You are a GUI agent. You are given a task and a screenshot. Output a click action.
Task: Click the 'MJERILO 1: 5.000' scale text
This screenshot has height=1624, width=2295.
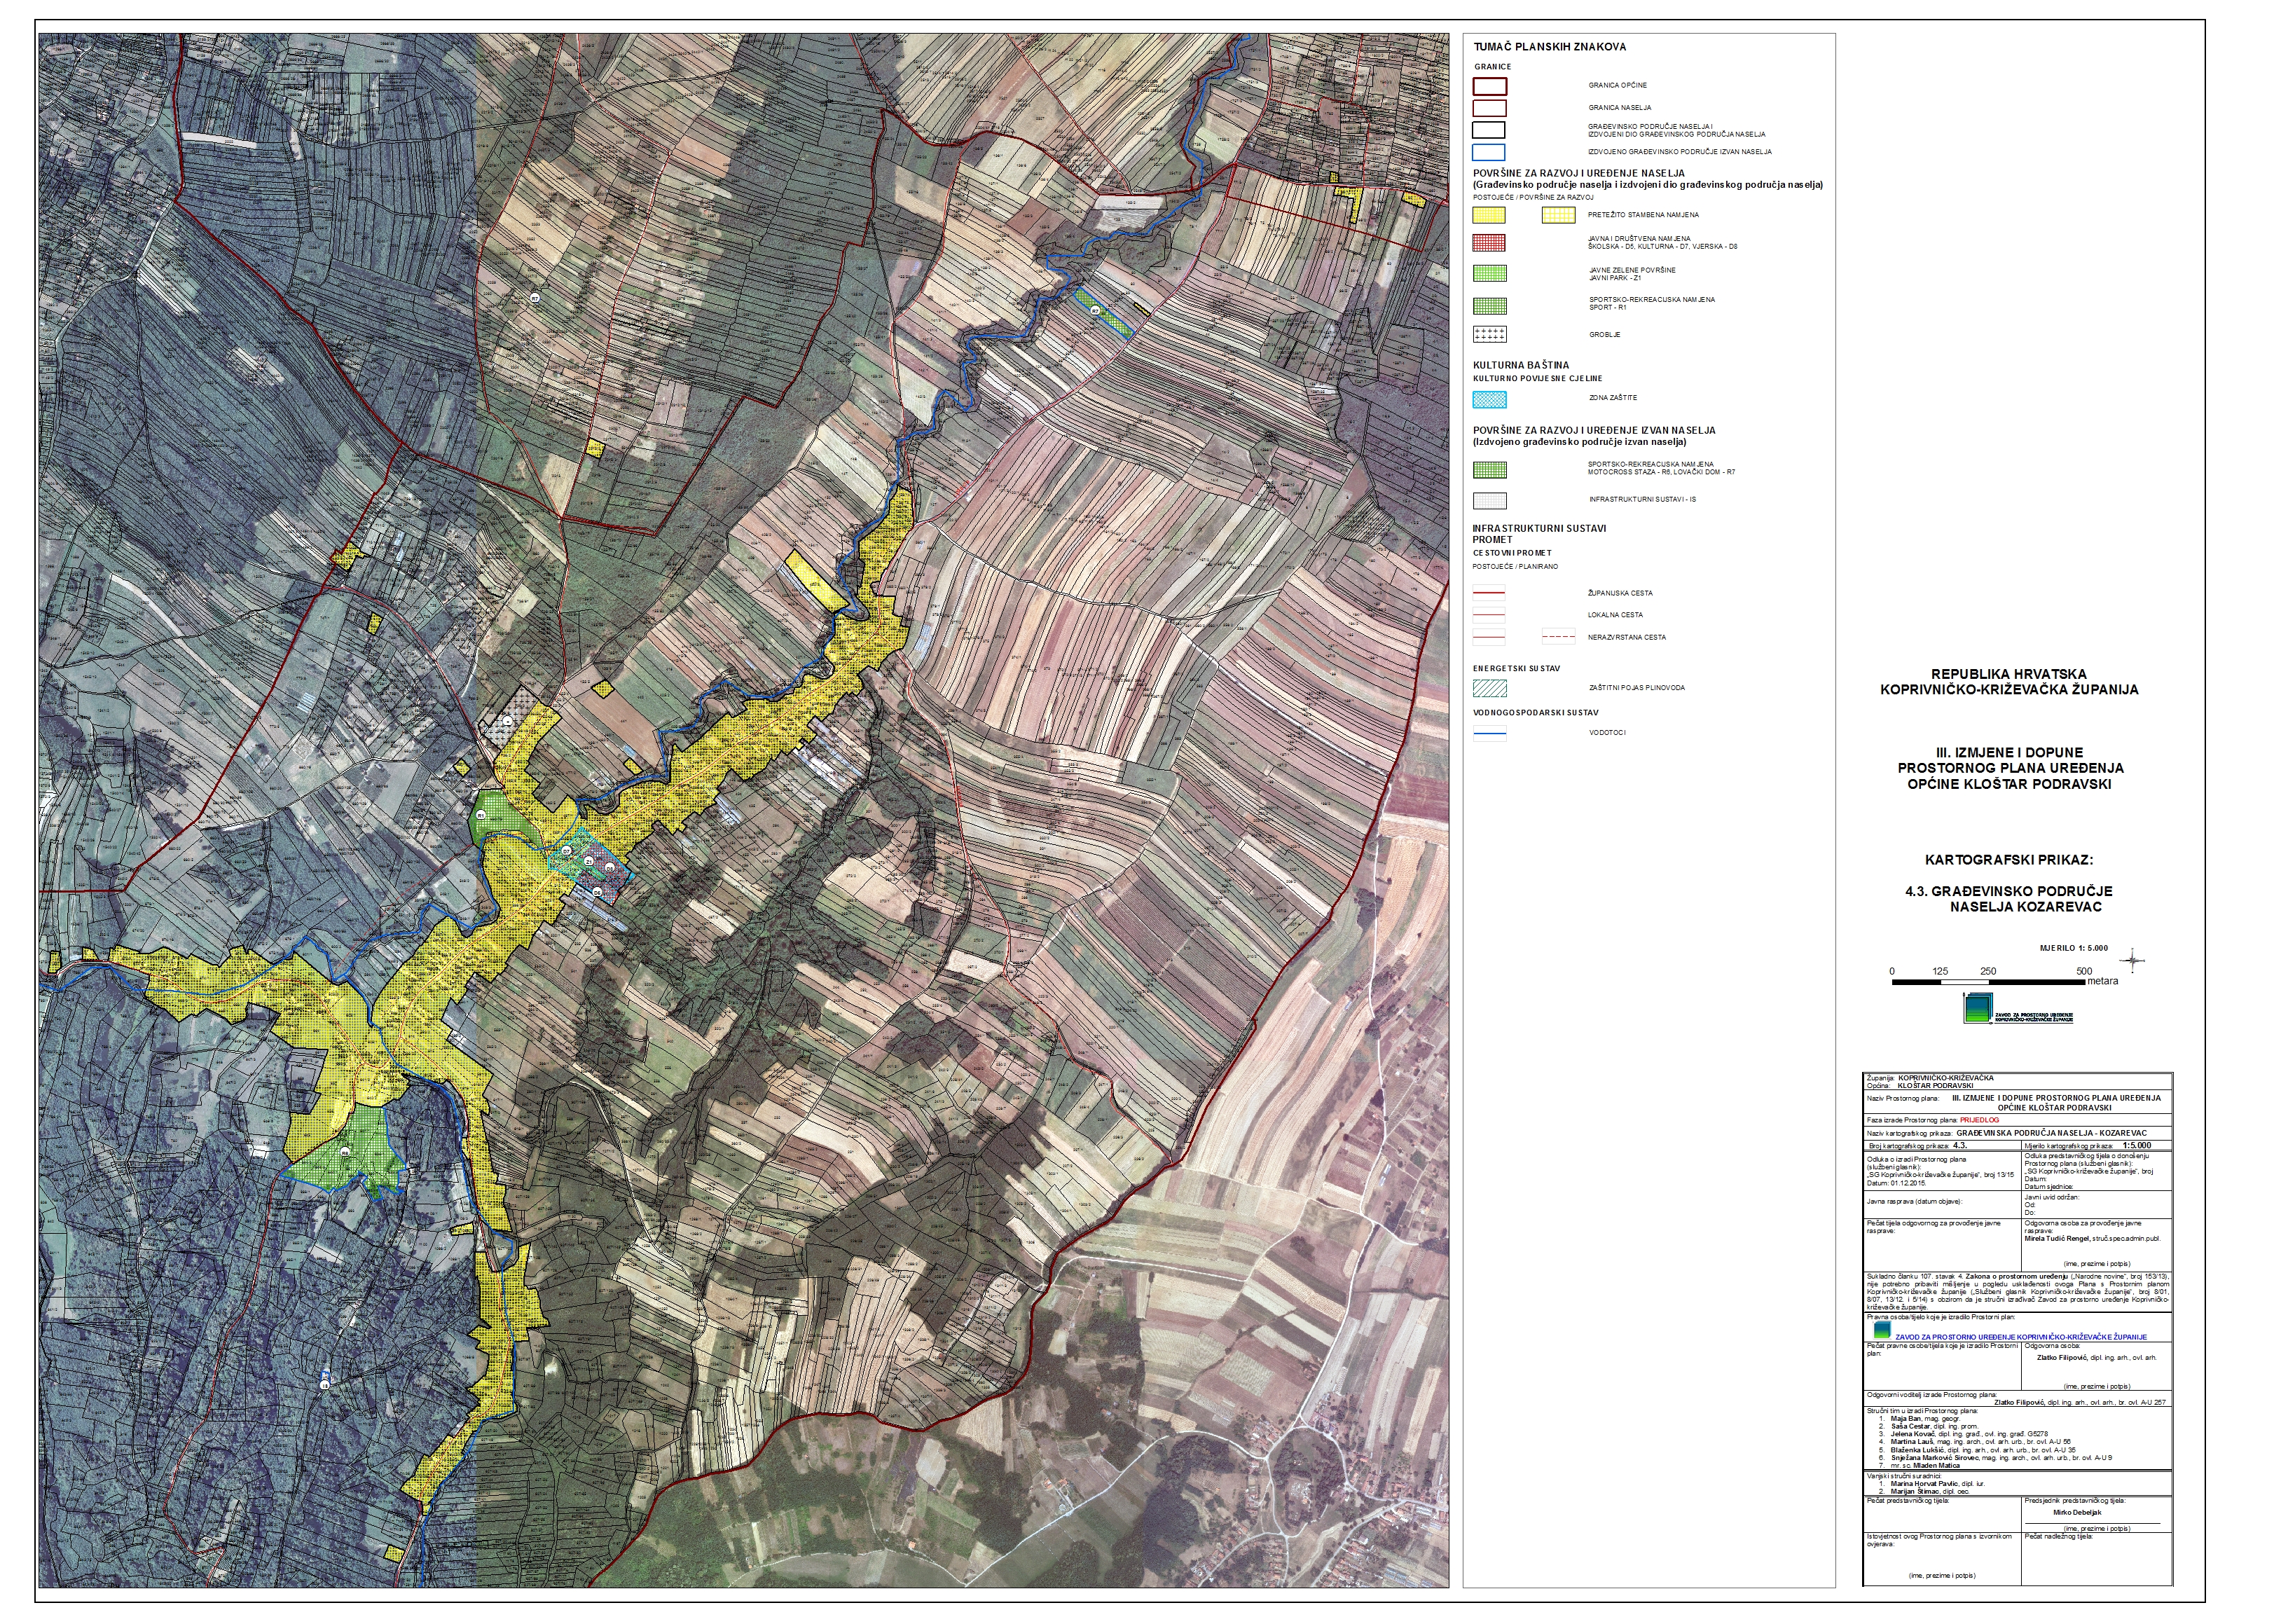2074,948
